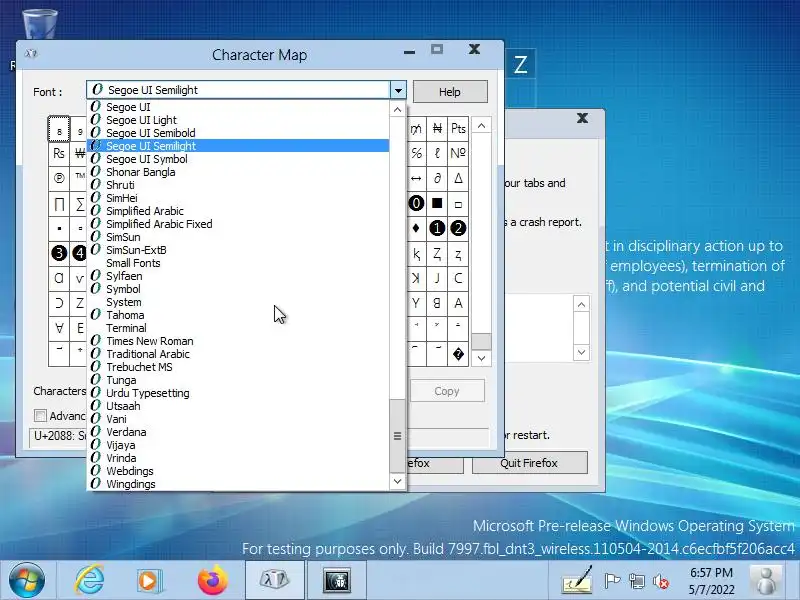
Task: Select the left-right arrow character
Action: [416, 178]
